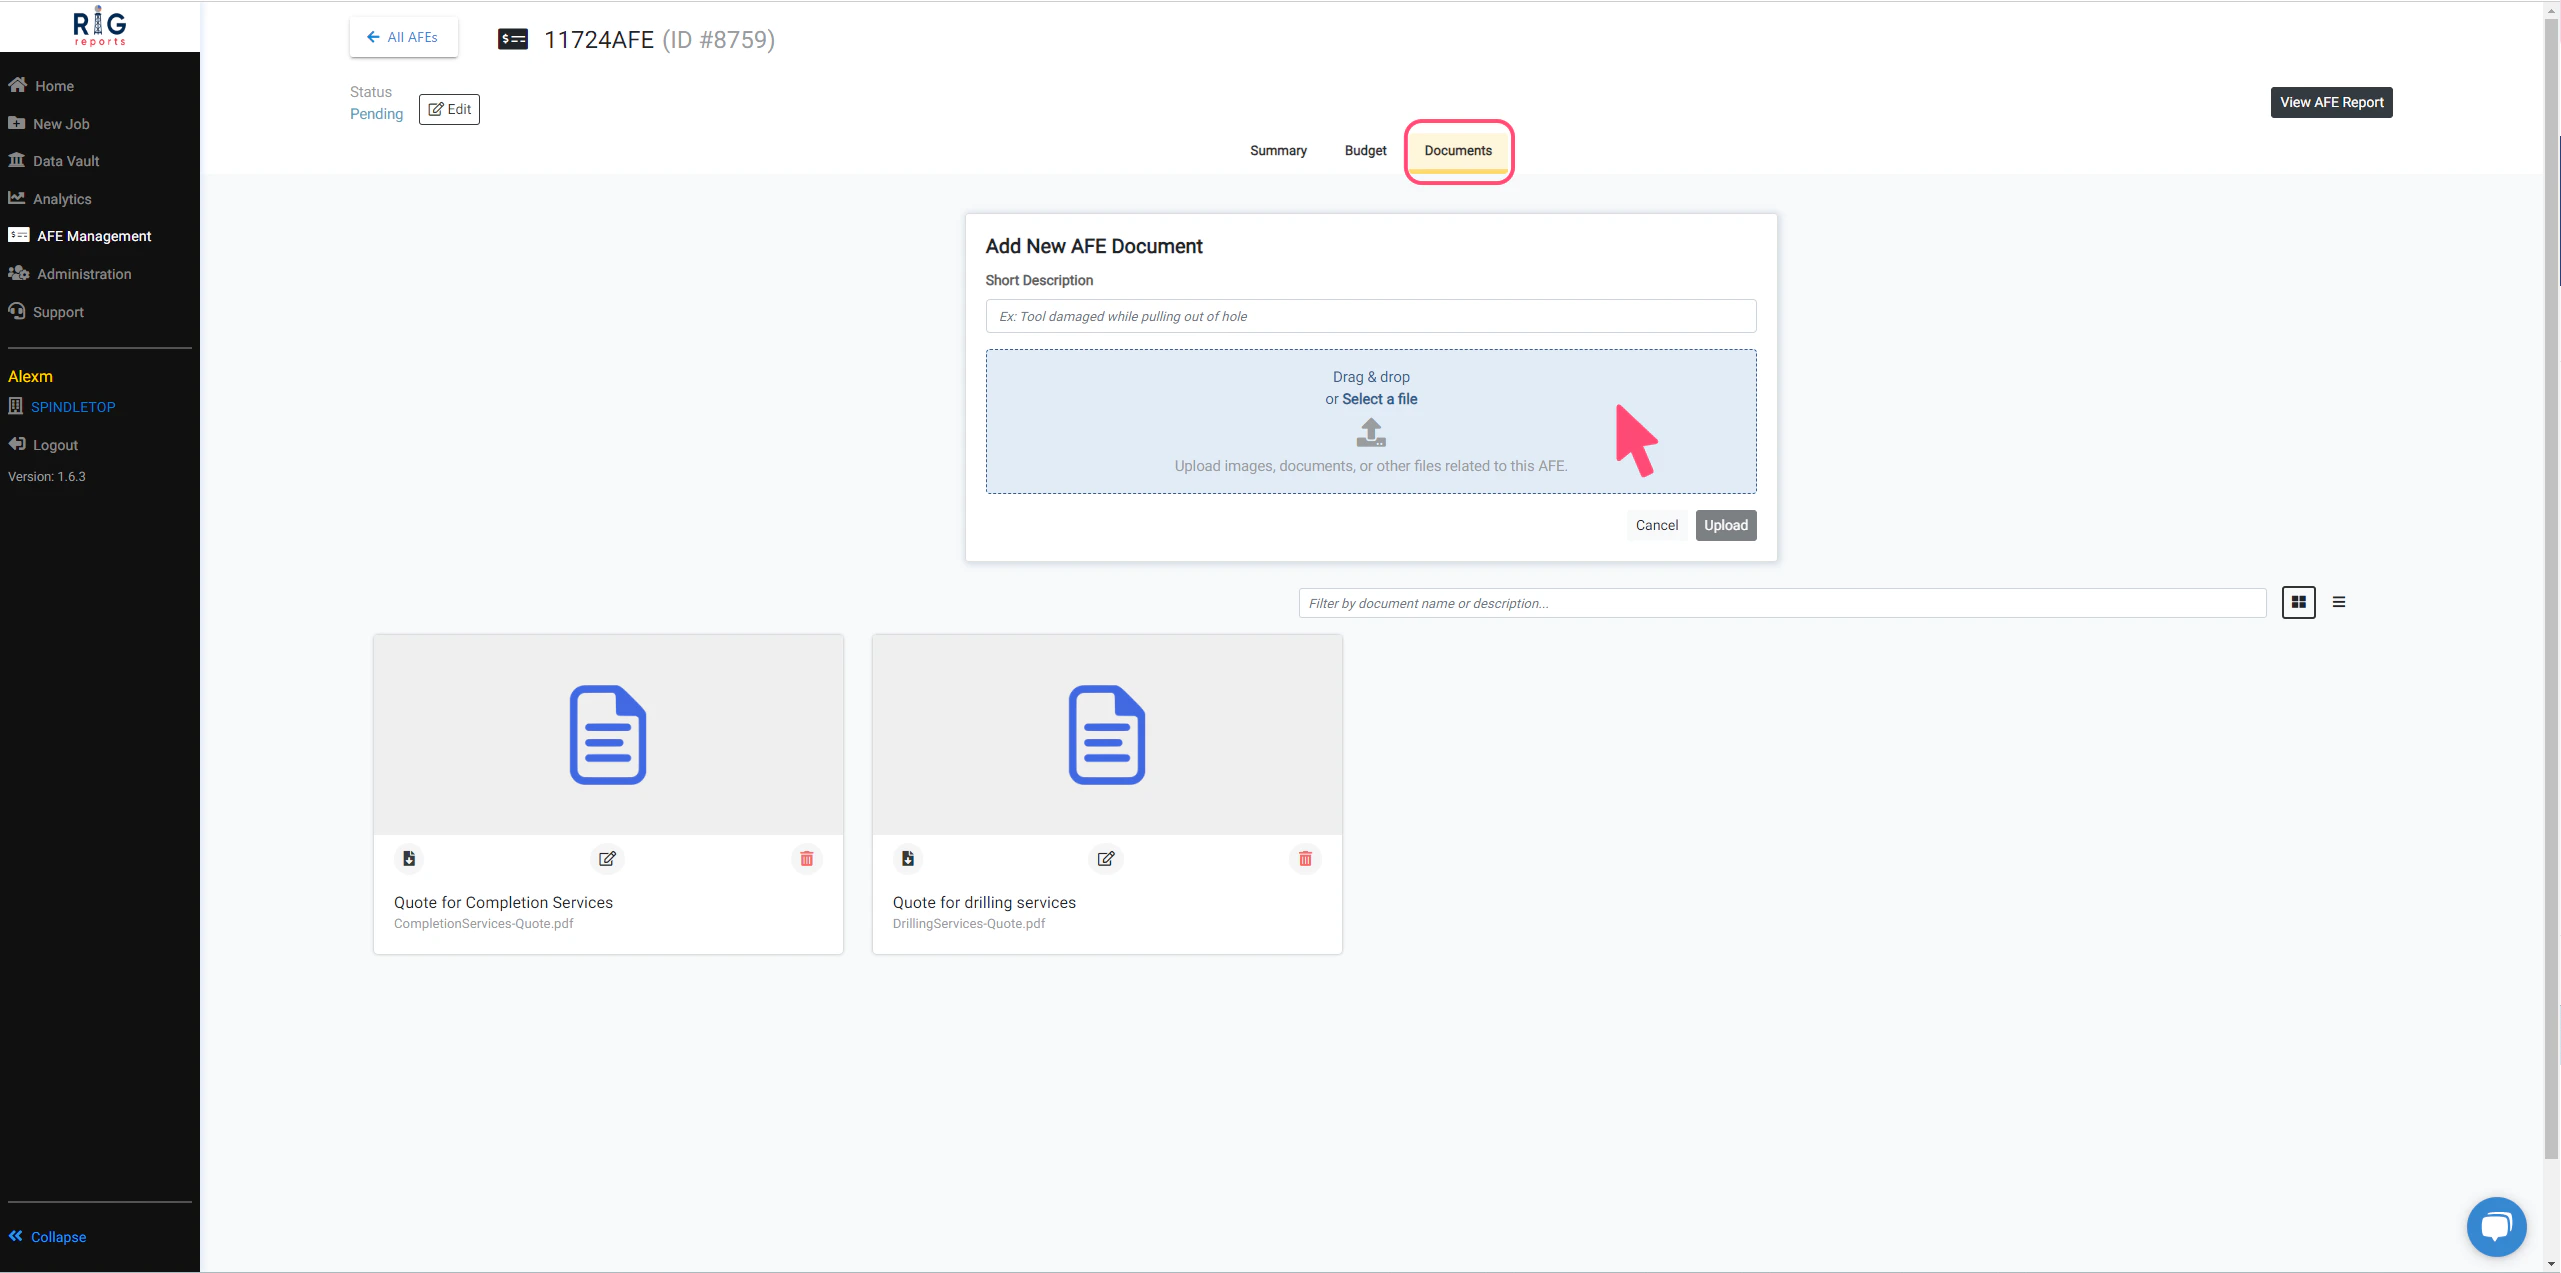Edit the Quote for Completion Services card
Viewport: 2561px width, 1273px height.
coord(607,859)
